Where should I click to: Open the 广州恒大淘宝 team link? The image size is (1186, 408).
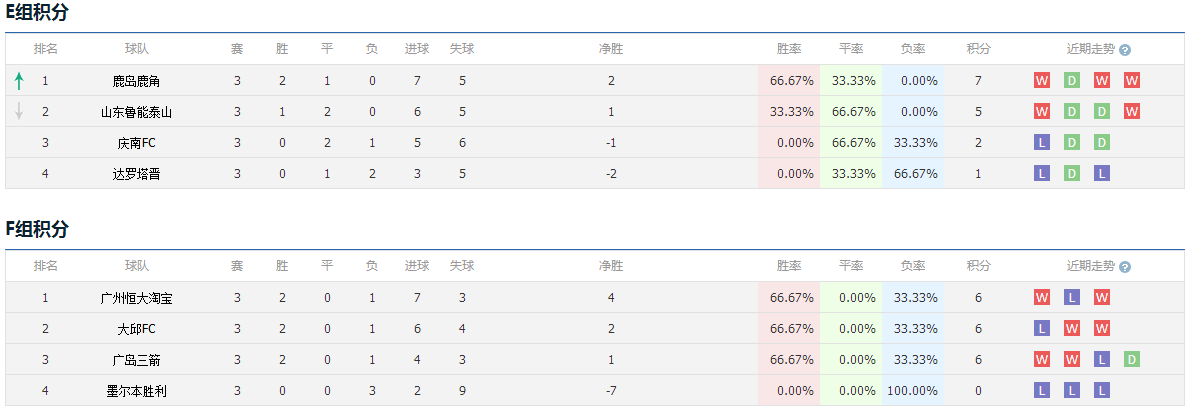coord(137,297)
